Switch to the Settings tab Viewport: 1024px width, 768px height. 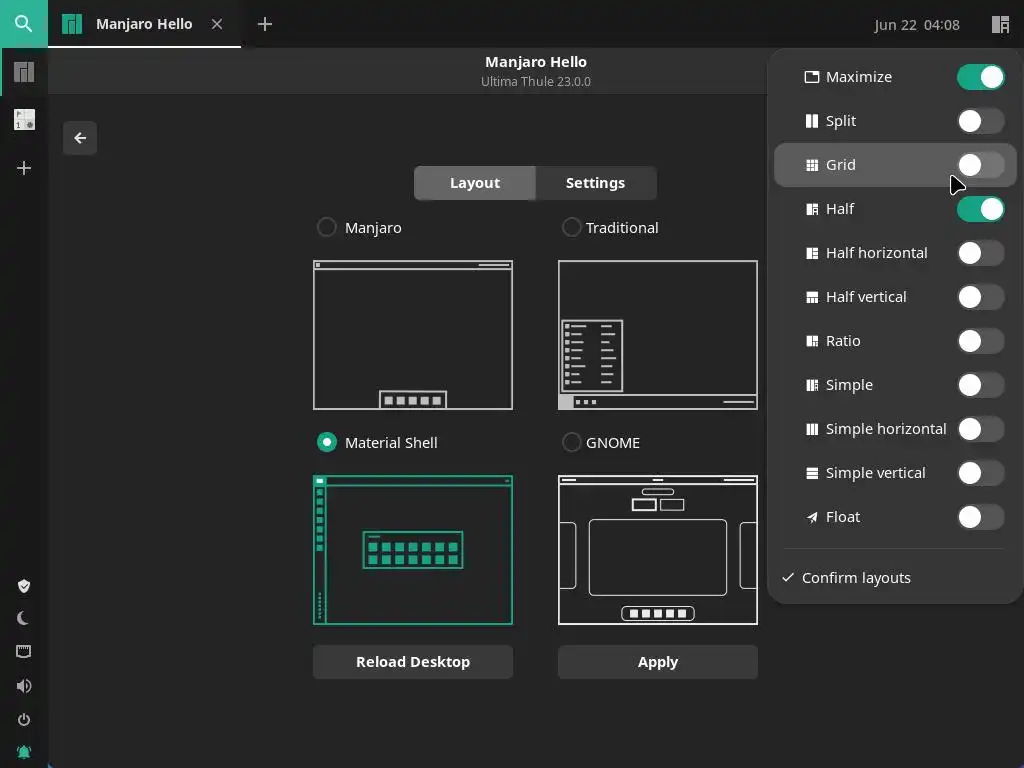coord(596,183)
